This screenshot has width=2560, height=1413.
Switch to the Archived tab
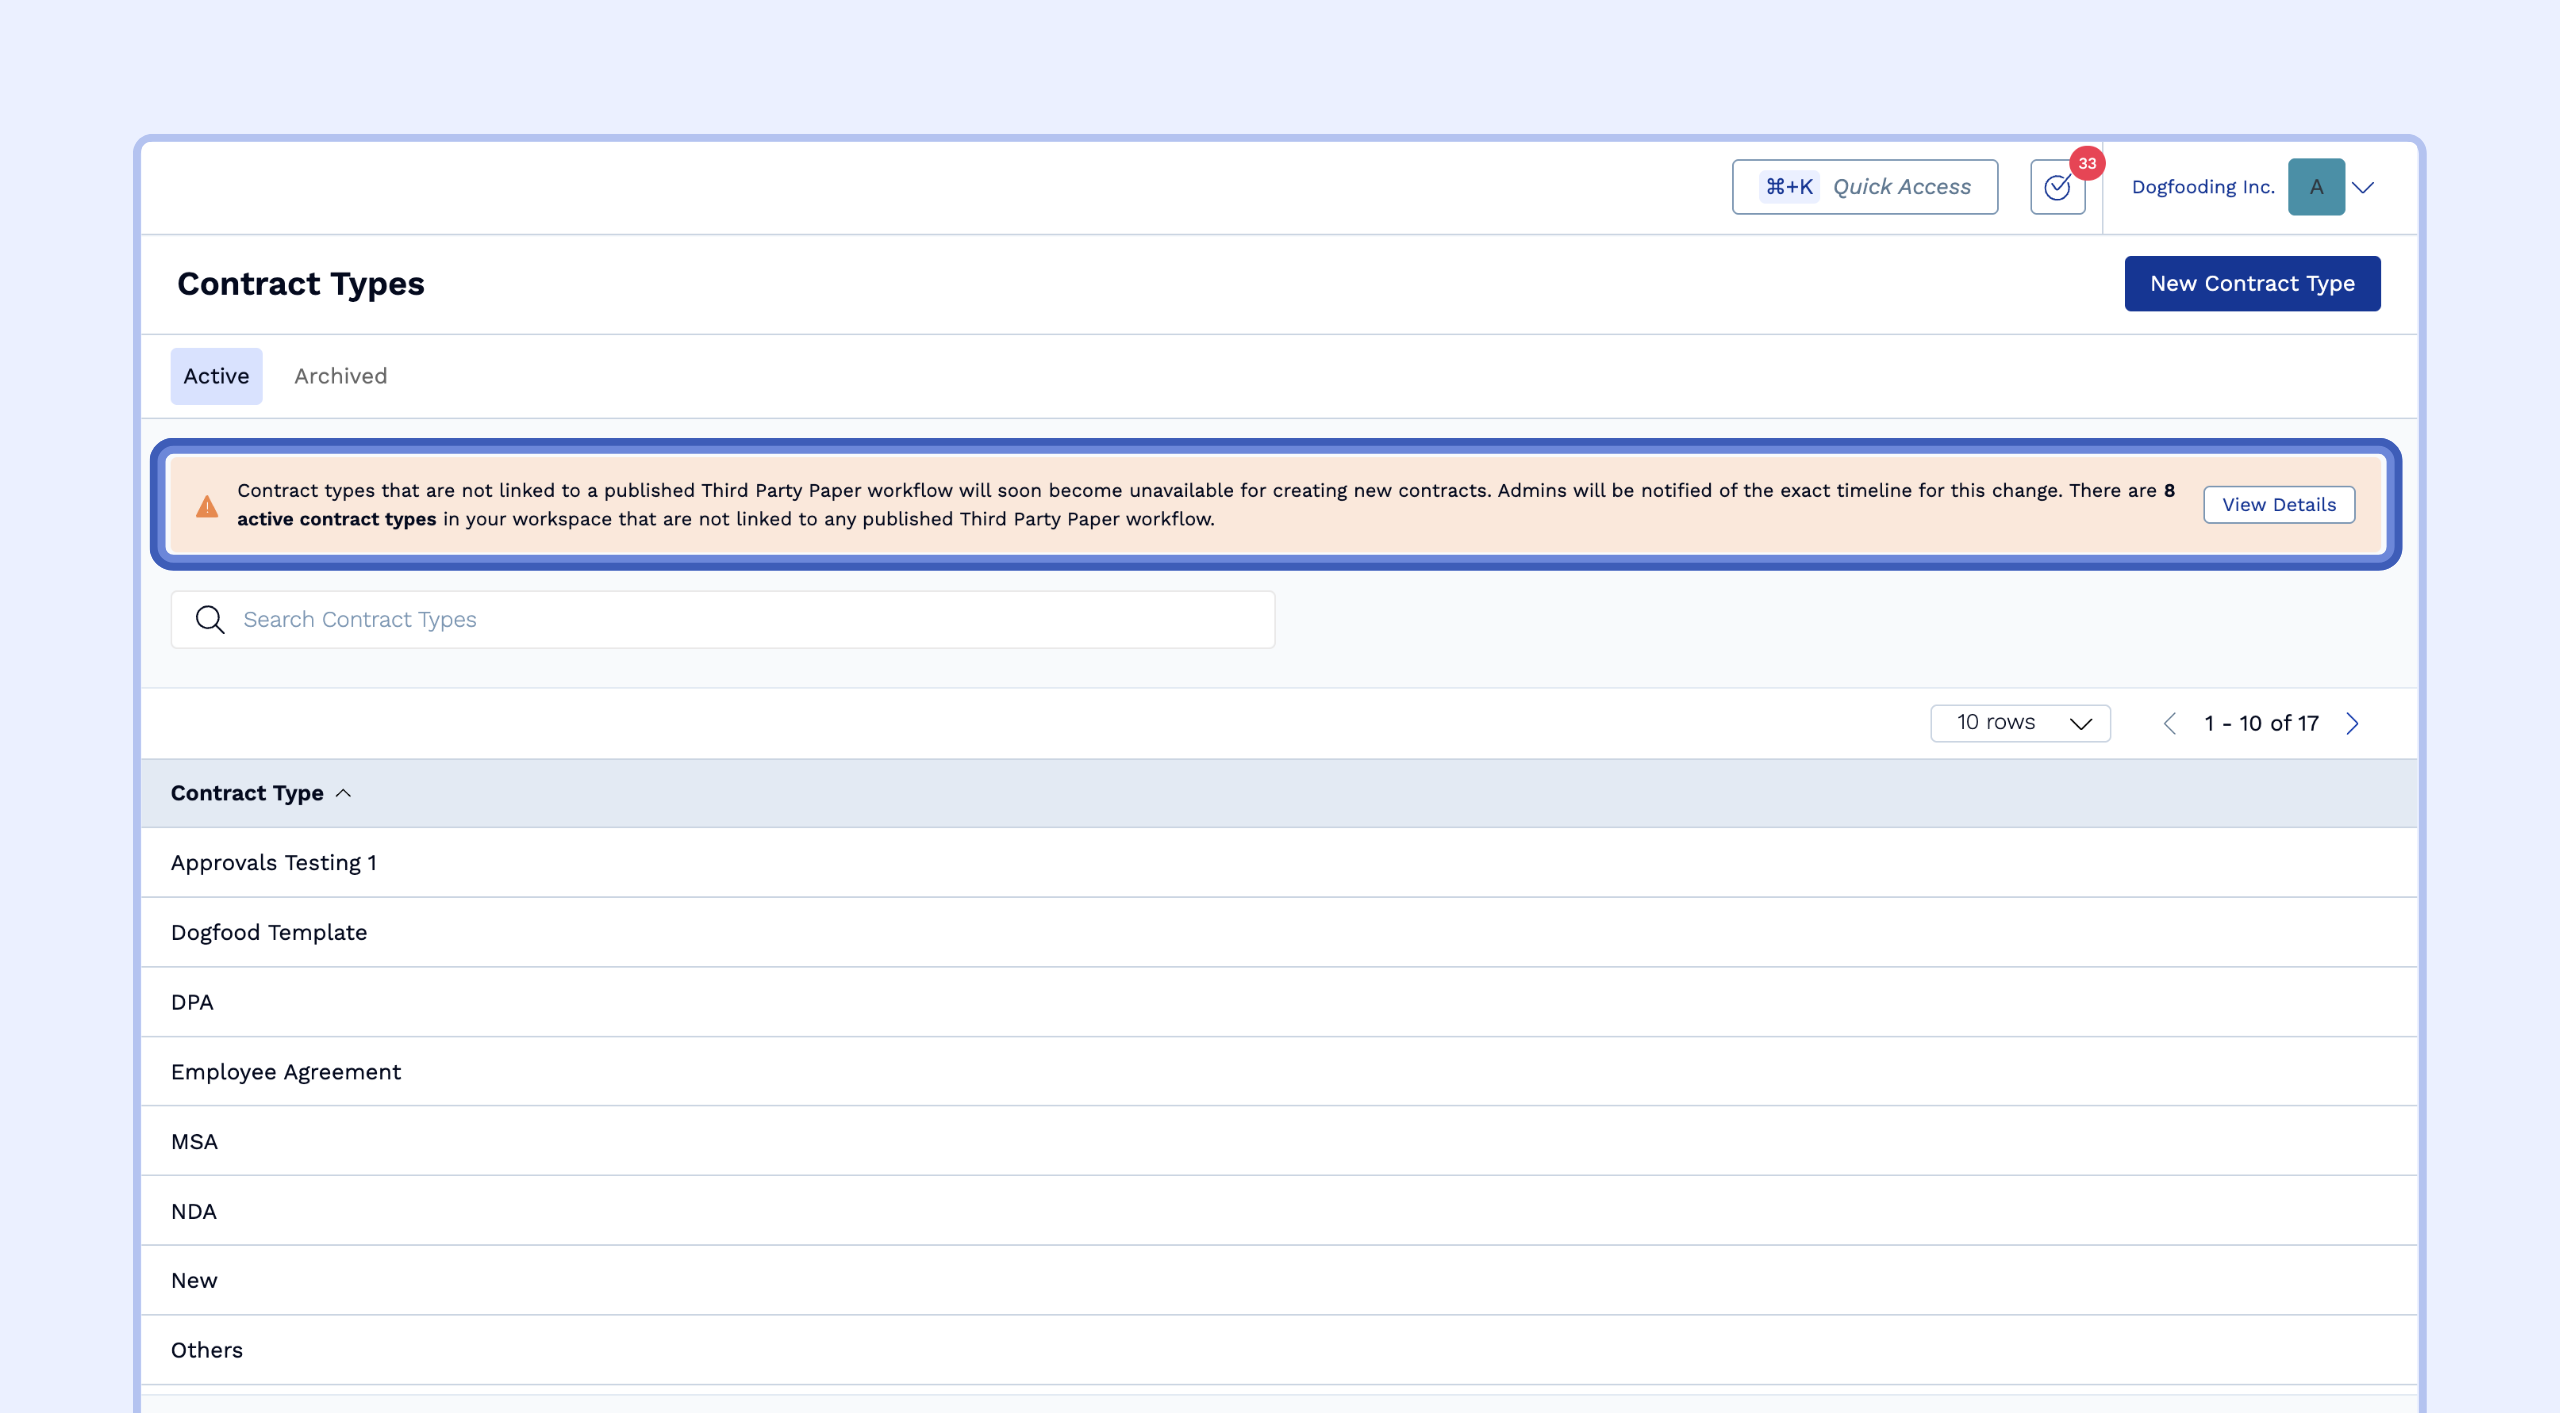(340, 376)
